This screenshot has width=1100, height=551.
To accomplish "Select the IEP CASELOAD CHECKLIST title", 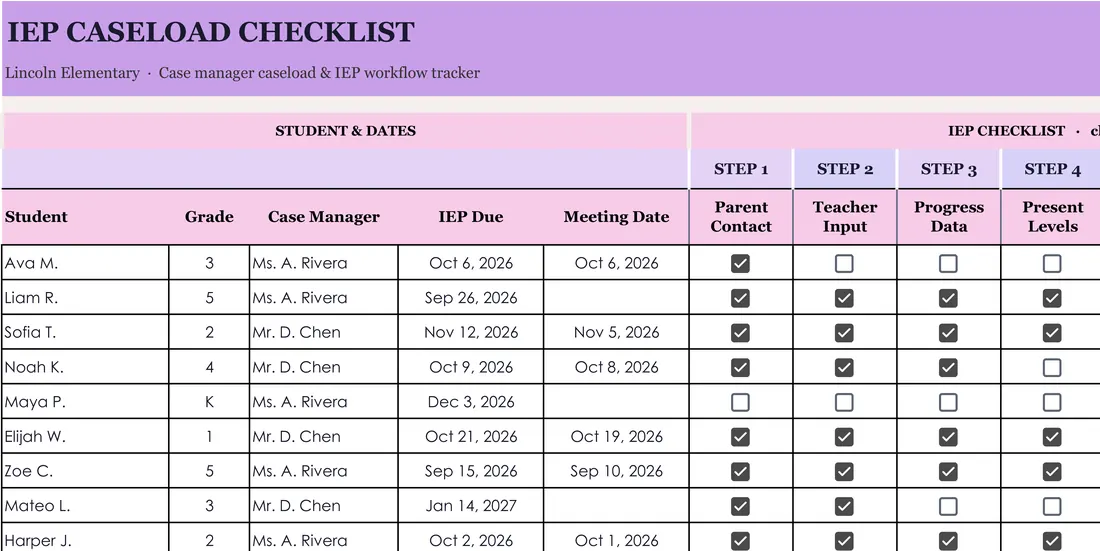I will [x=210, y=32].
